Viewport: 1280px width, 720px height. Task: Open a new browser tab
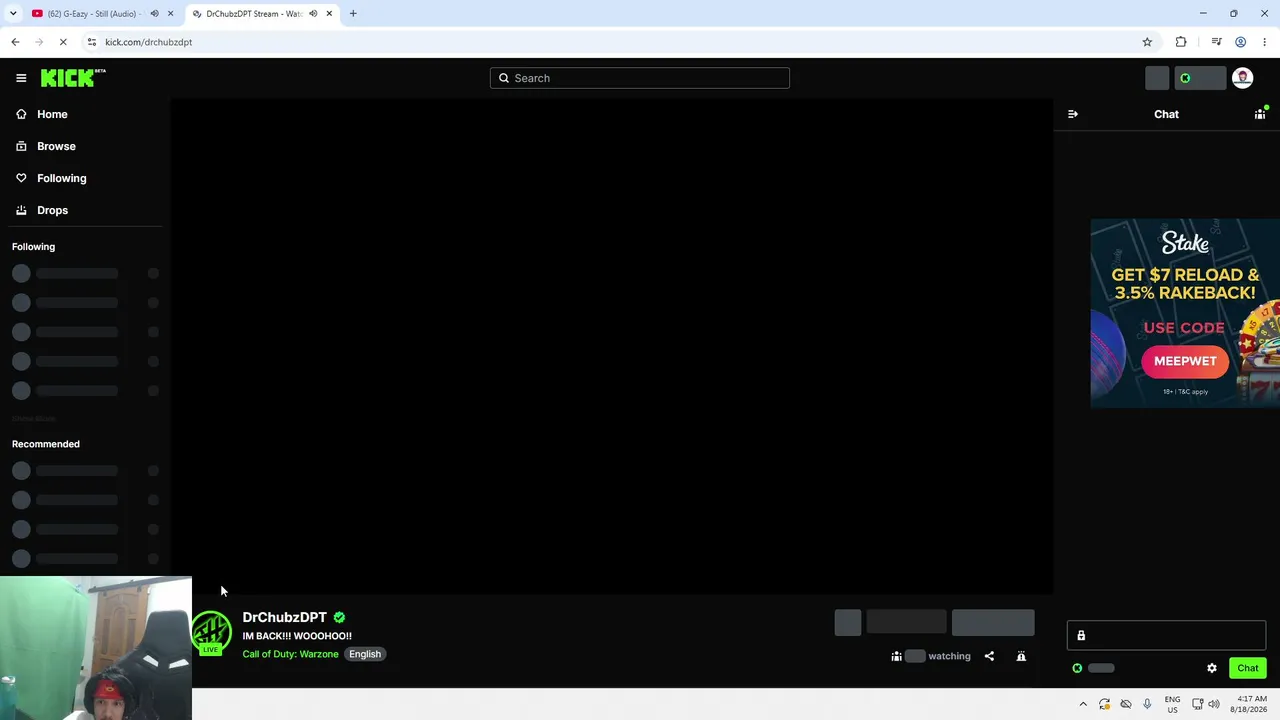353,14
